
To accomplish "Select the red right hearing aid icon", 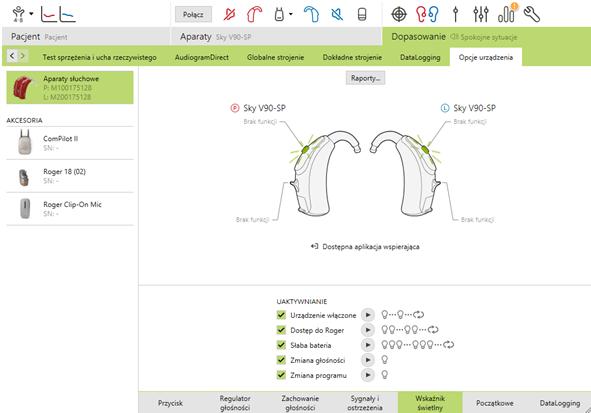I will pos(254,14).
